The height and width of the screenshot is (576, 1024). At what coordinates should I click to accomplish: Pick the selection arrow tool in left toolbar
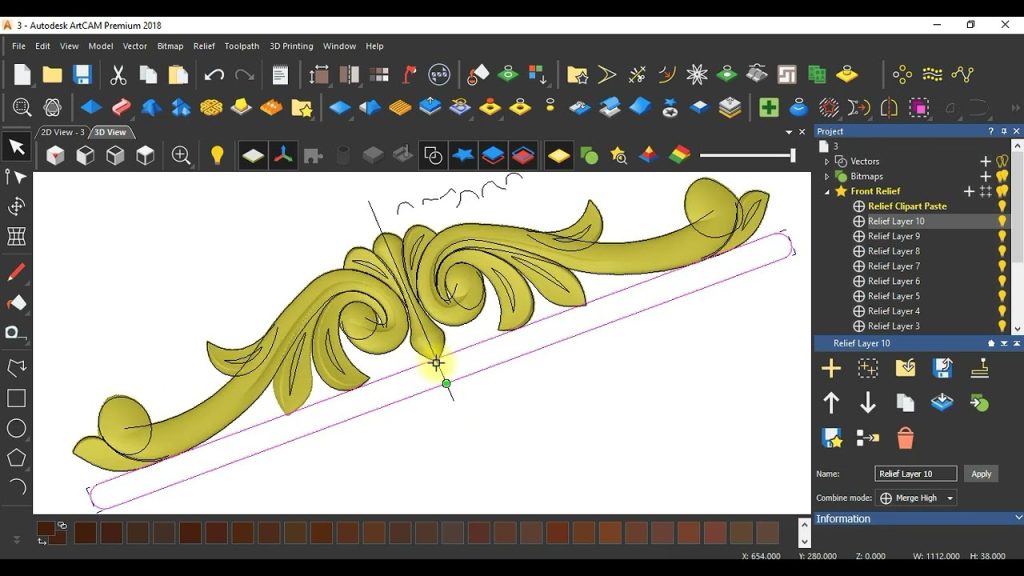[x=15, y=146]
